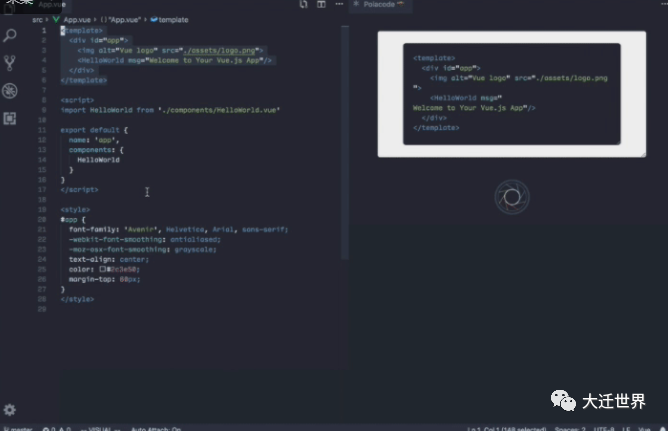
Task: Click the #2c3e50 color swatch on line 25
Action: click(103, 269)
